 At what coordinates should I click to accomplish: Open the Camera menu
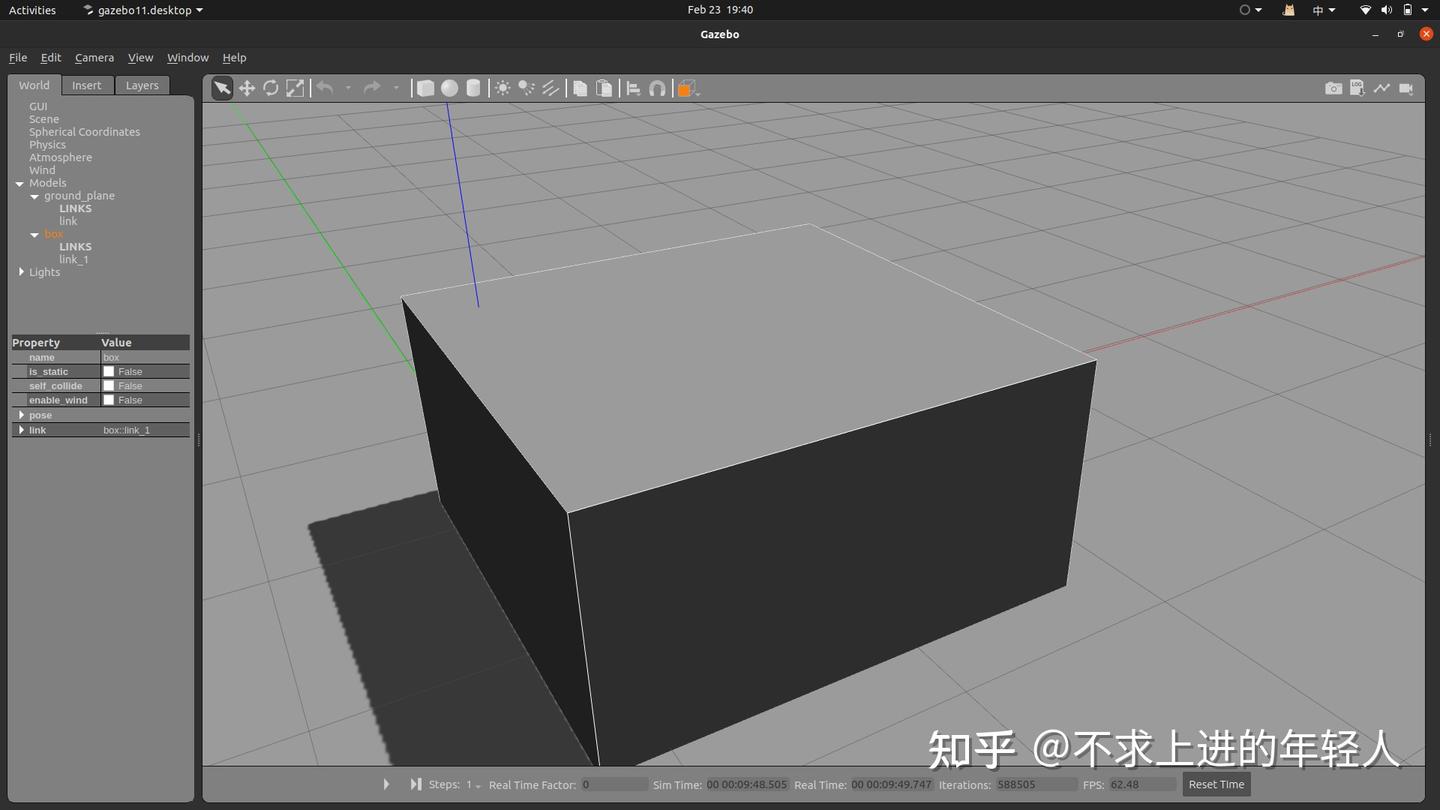pyautogui.click(x=94, y=57)
